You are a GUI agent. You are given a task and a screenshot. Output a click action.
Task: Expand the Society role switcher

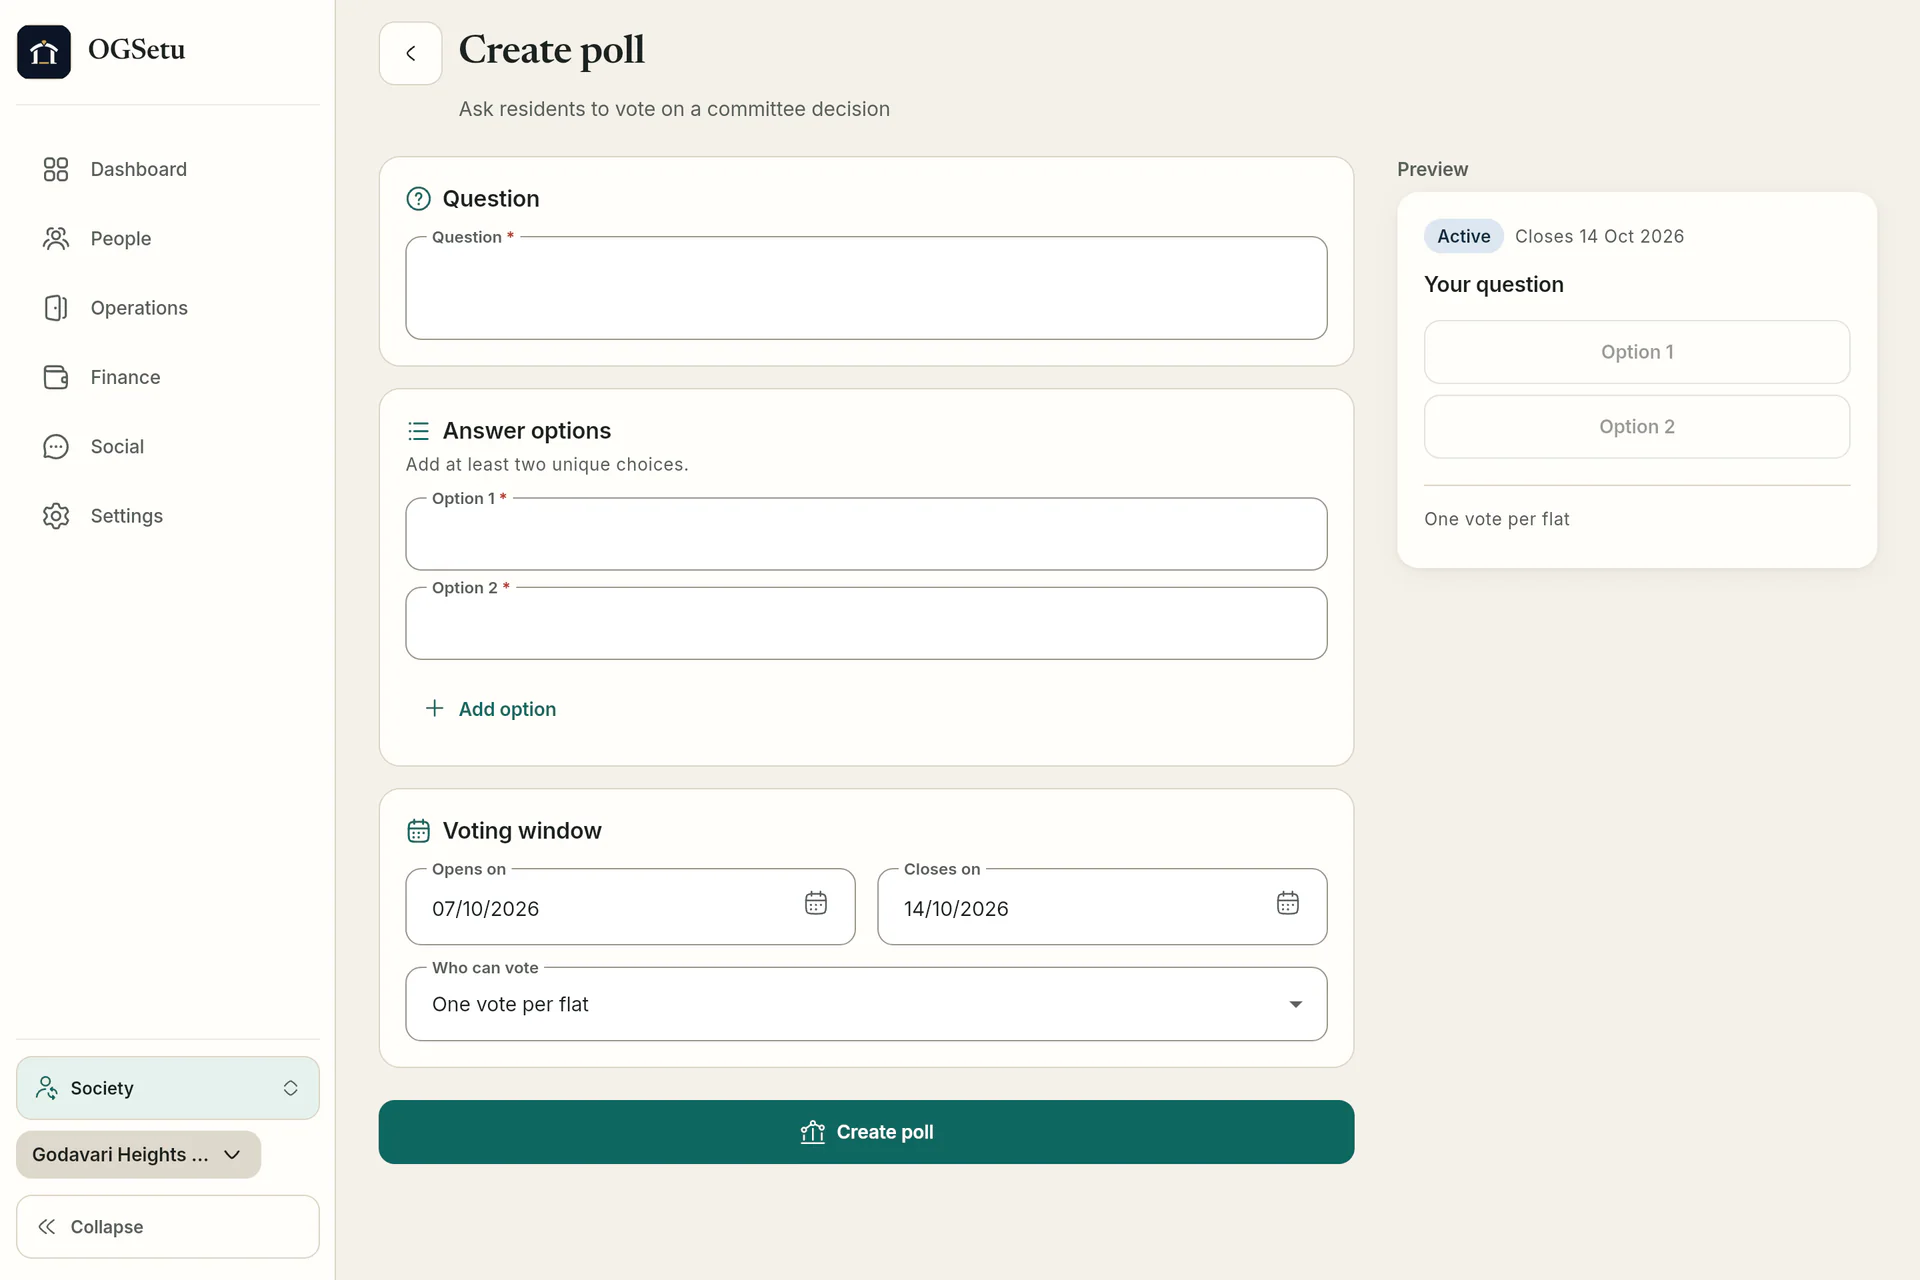(x=168, y=1088)
